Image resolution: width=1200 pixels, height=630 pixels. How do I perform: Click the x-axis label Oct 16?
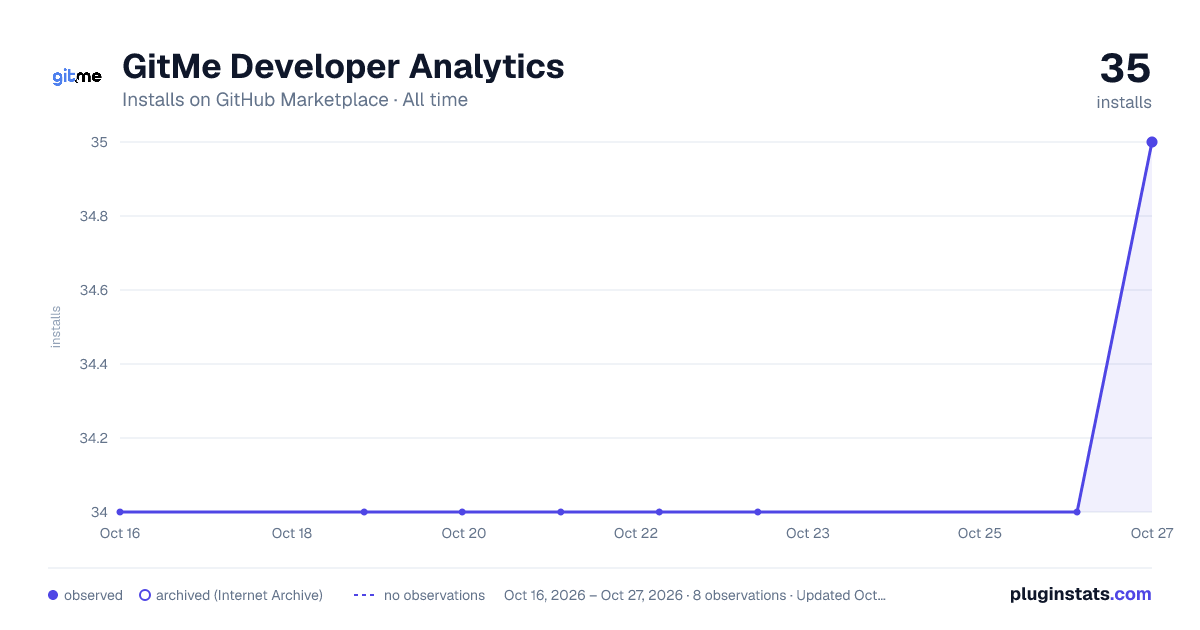120,533
